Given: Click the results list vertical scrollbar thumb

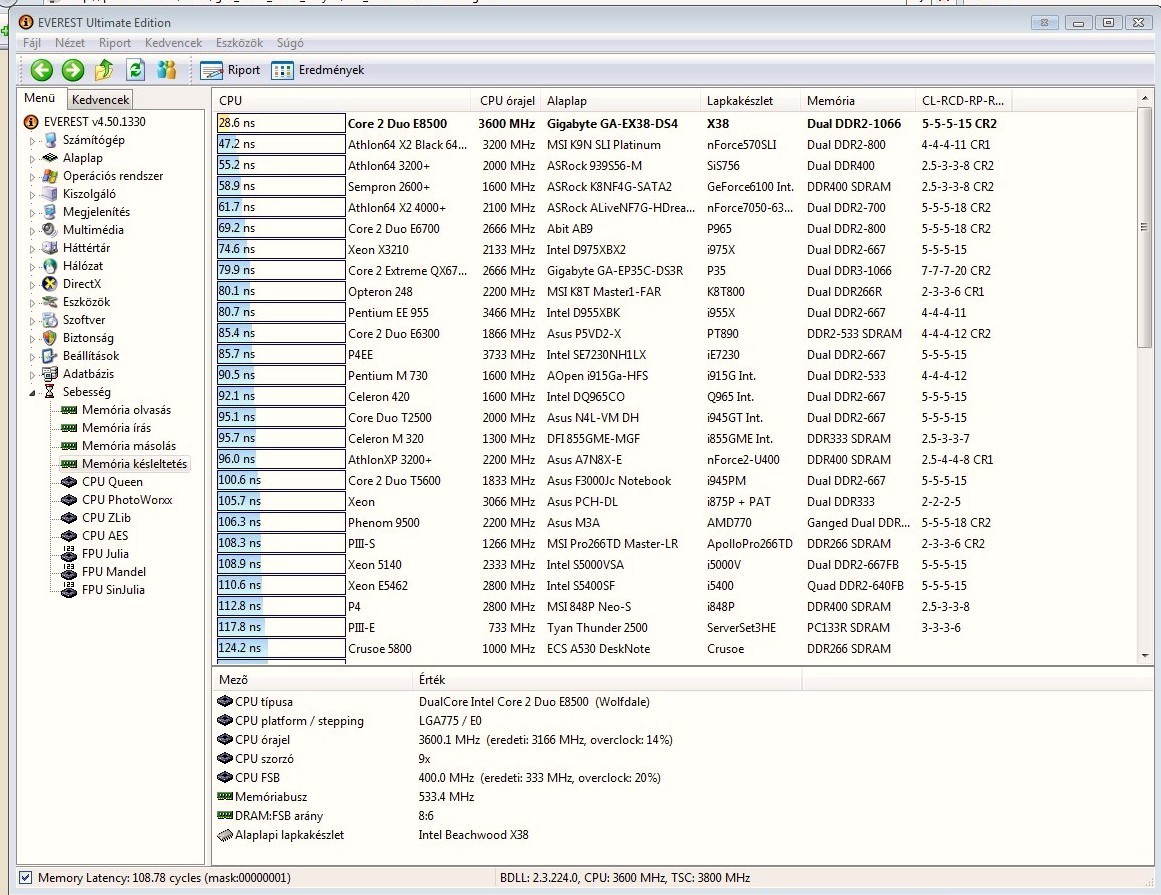Looking at the screenshot, I should [x=1145, y=227].
